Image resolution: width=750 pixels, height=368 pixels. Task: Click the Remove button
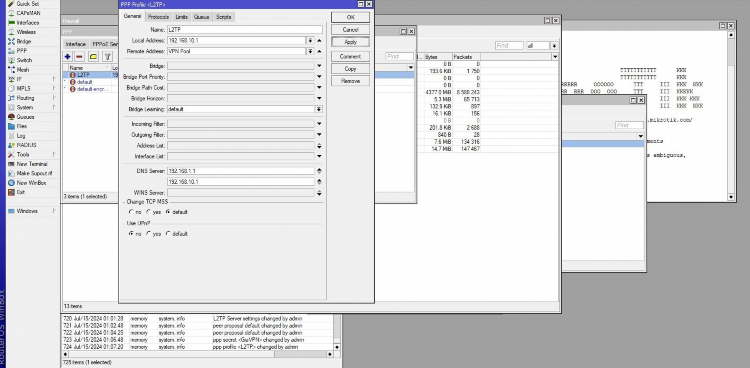pyautogui.click(x=350, y=81)
